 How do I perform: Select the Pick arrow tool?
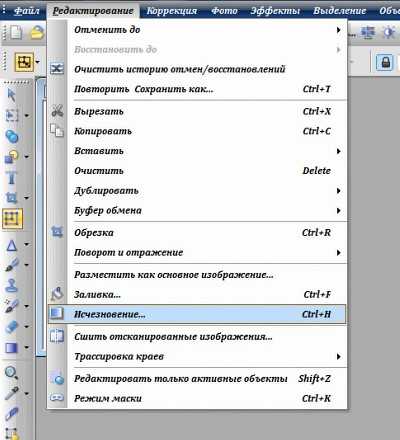click(12, 95)
